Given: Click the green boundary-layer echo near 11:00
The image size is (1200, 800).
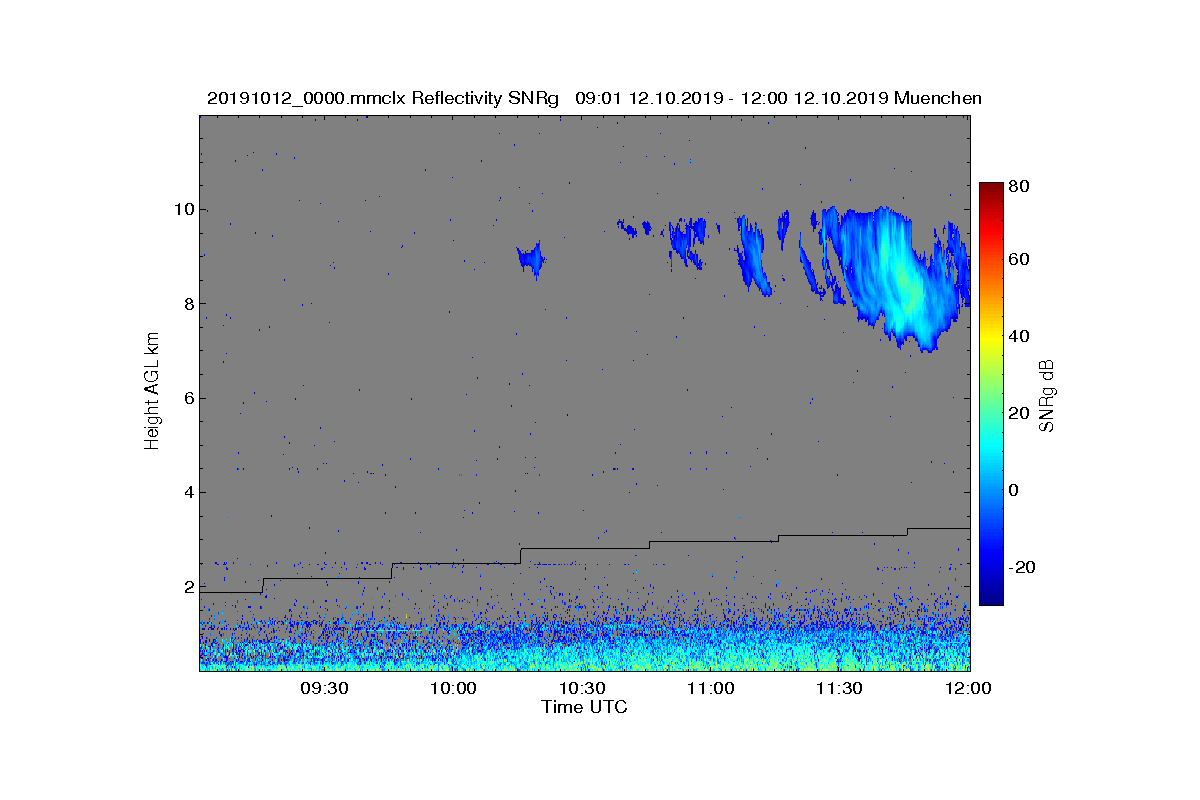Looking at the screenshot, I should click(711, 655).
